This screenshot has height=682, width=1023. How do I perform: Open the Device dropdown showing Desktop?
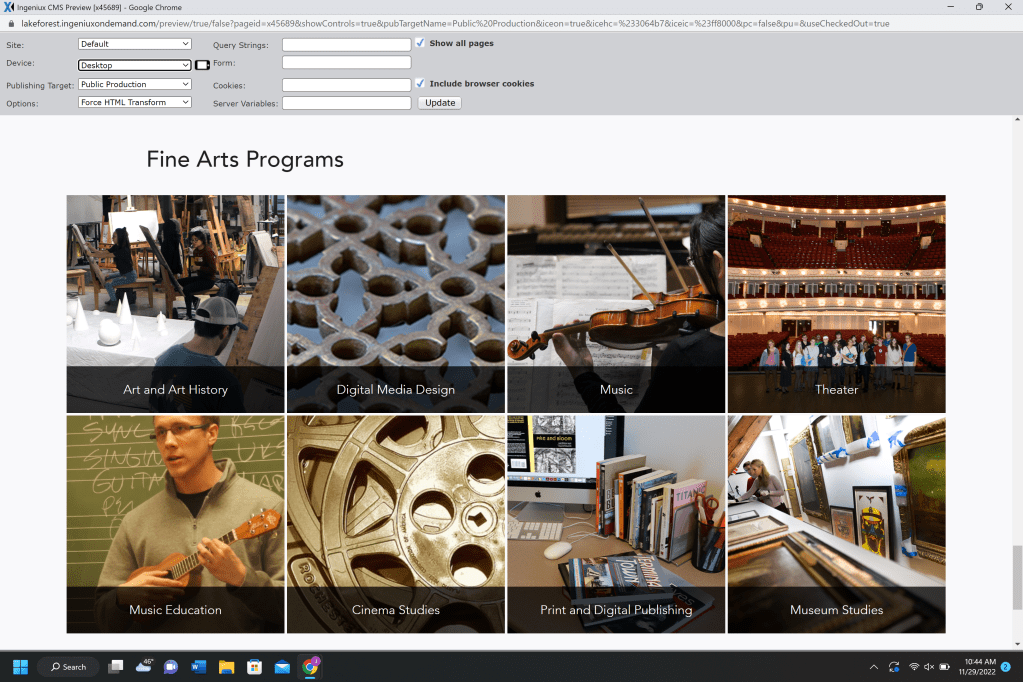[134, 65]
